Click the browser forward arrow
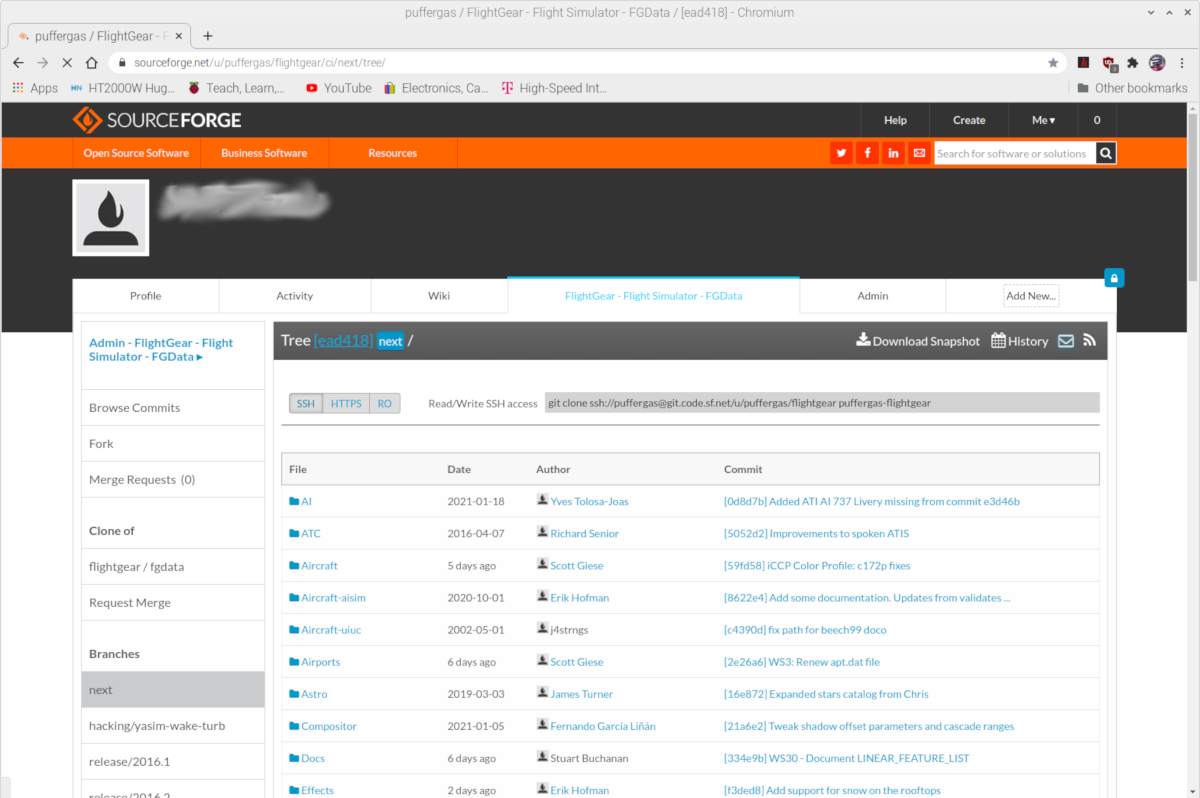 42,62
